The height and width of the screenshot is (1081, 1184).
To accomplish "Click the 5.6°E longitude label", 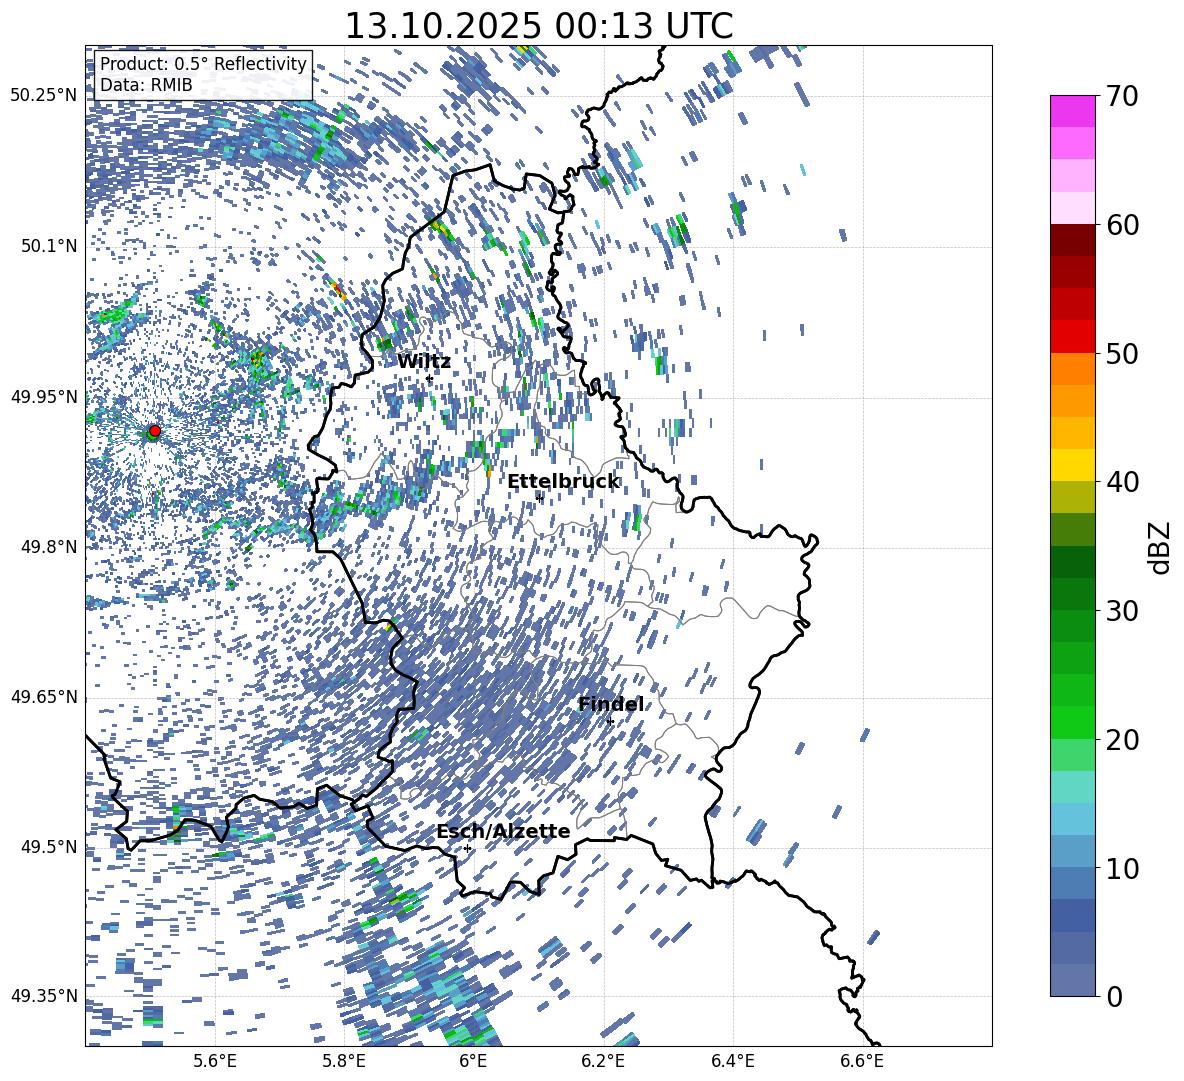I will point(215,1061).
